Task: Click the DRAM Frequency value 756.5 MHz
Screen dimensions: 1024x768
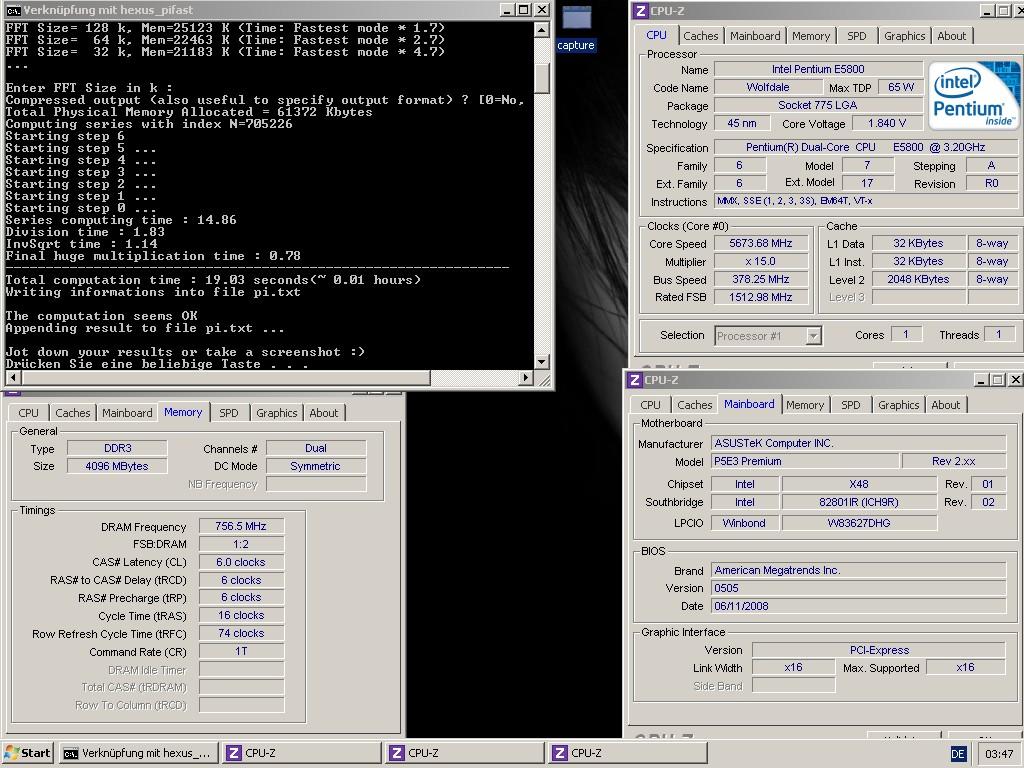Action: 241,526
